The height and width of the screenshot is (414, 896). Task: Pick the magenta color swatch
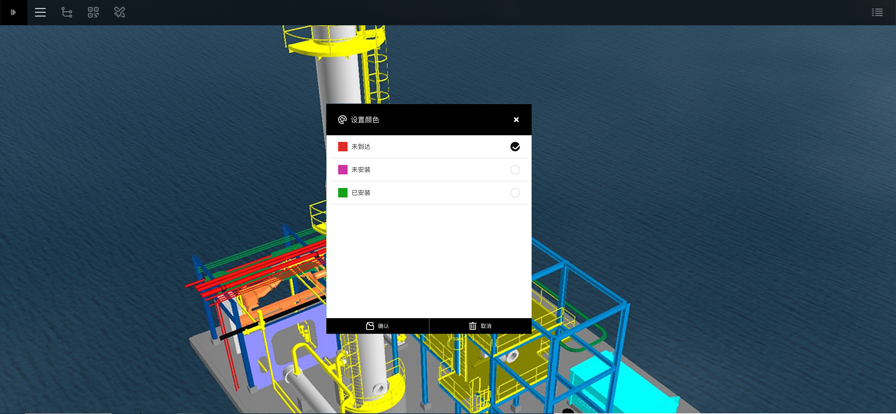tap(343, 170)
